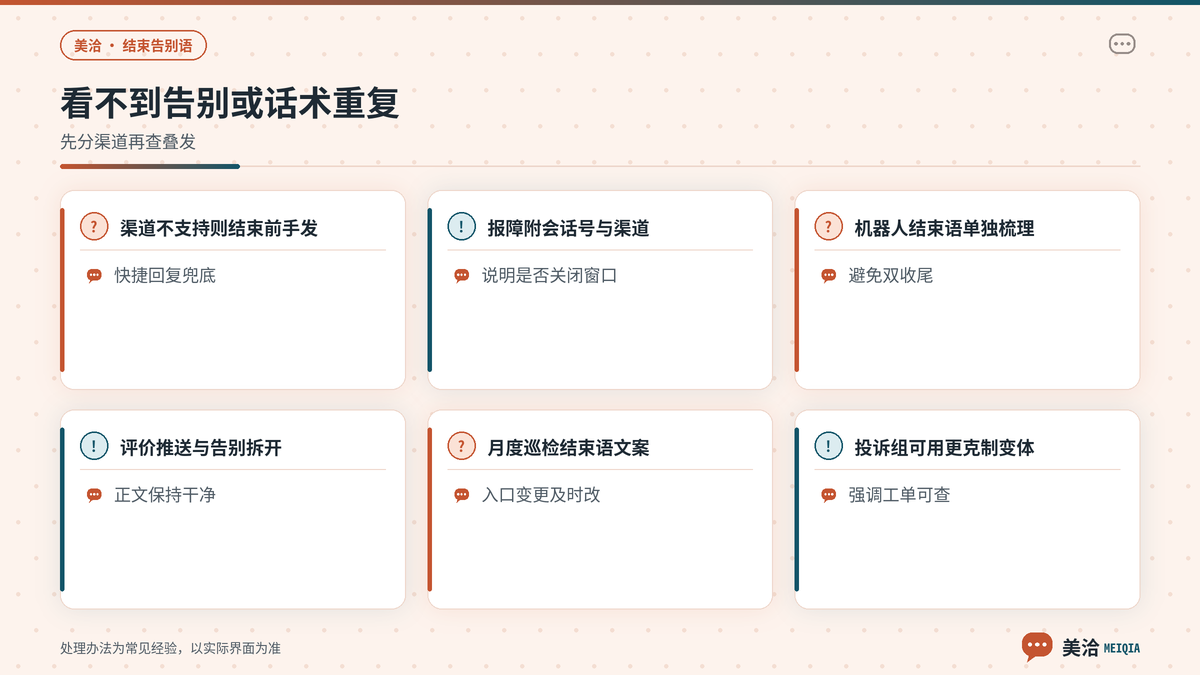This screenshot has width=1200, height=675.
Task: Select the heading 看不到告别或话术重复
Action: [230, 104]
